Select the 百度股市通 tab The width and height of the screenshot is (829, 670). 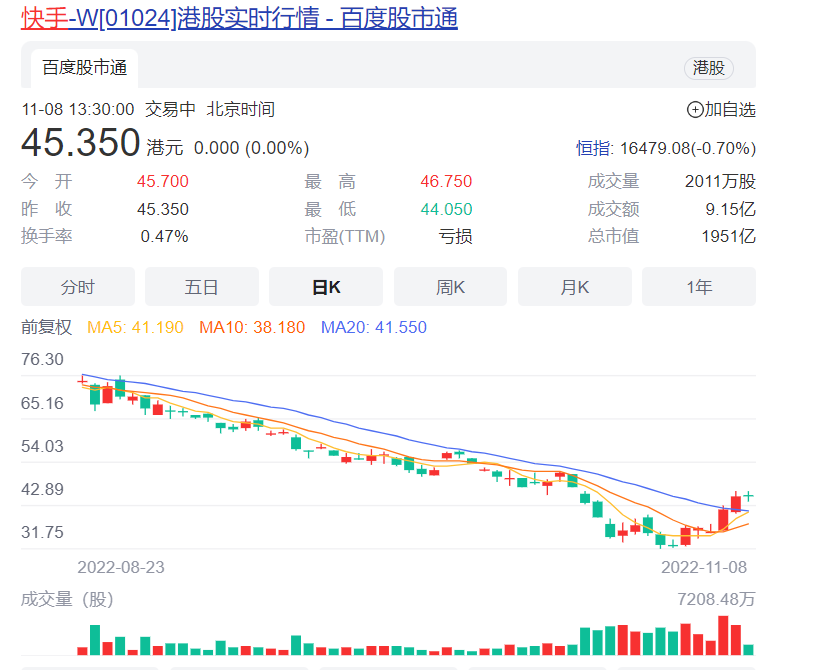pos(84,68)
